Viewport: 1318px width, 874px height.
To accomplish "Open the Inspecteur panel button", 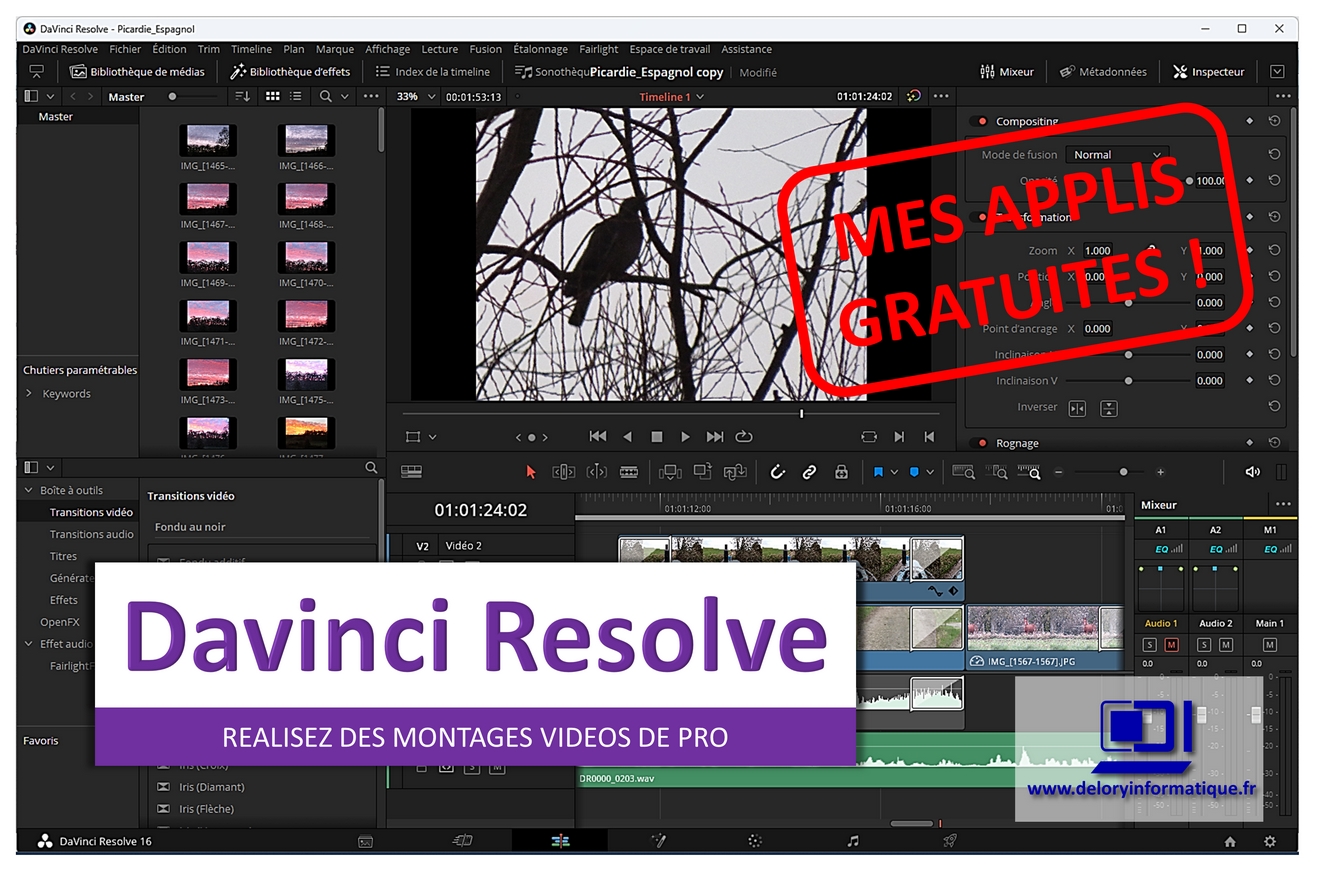I will point(1209,72).
